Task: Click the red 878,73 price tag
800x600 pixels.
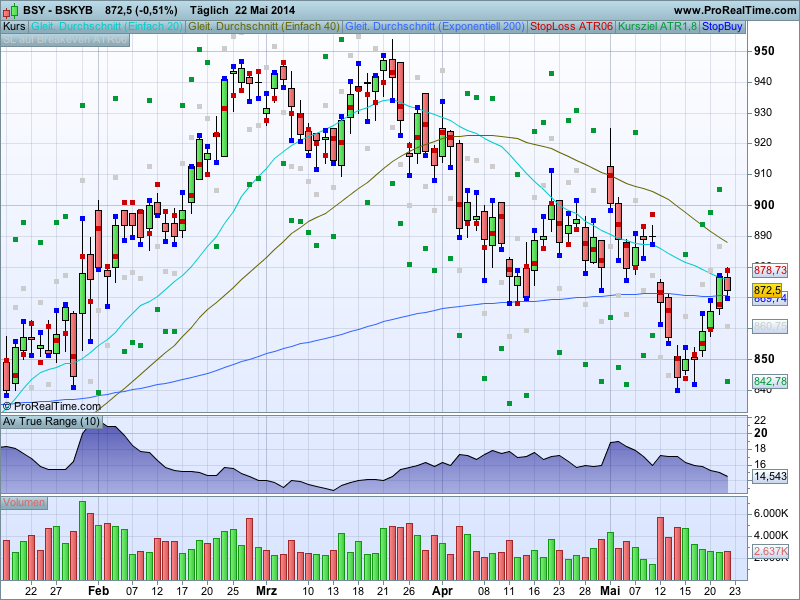Action: point(770,270)
